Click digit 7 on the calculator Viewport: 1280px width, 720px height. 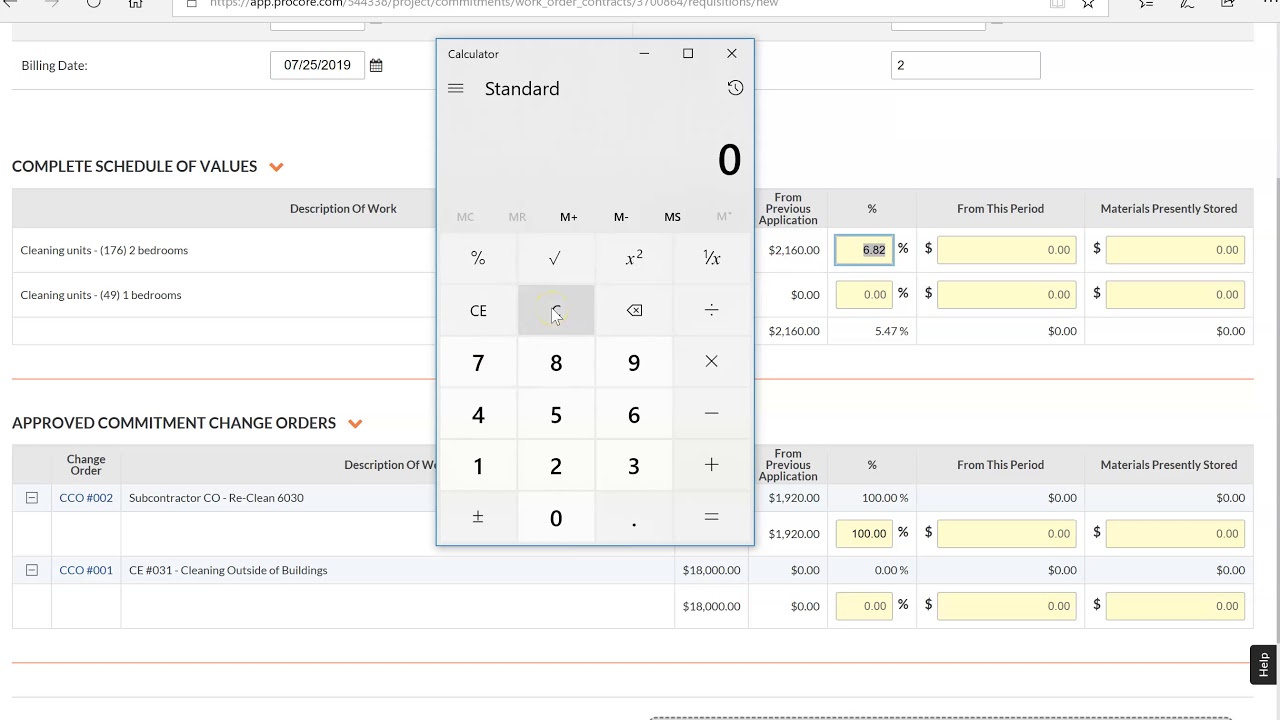(x=478, y=362)
